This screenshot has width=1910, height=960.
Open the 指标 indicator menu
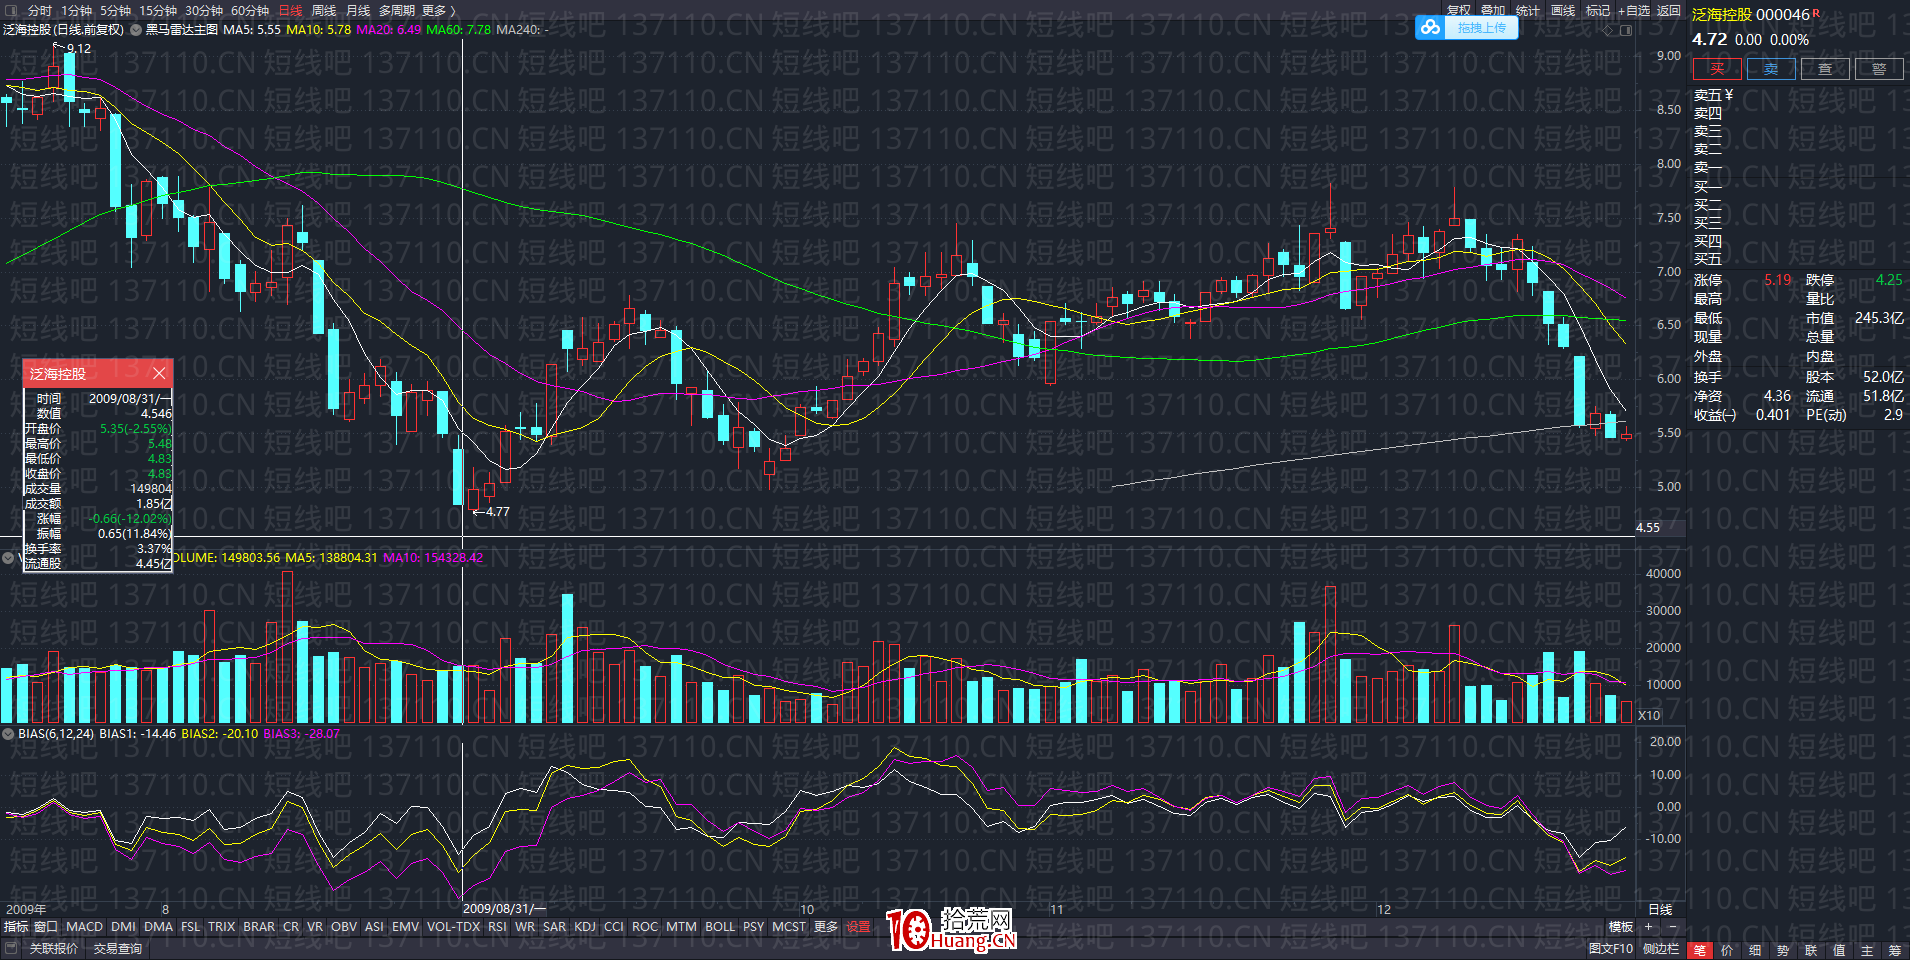click(x=16, y=927)
